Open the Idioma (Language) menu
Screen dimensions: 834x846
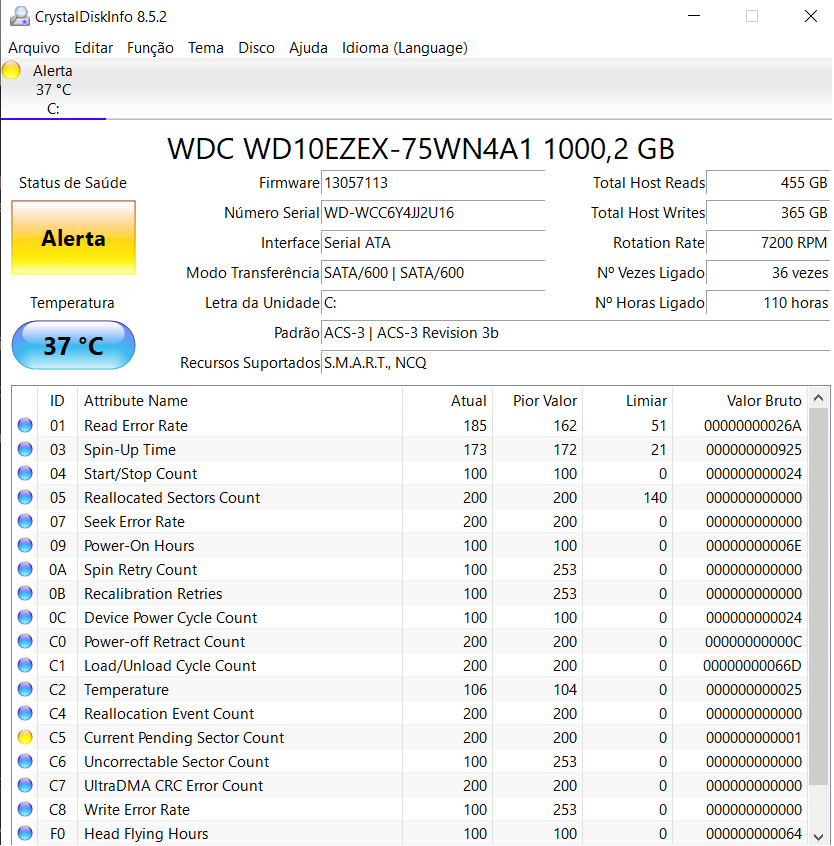(x=404, y=48)
